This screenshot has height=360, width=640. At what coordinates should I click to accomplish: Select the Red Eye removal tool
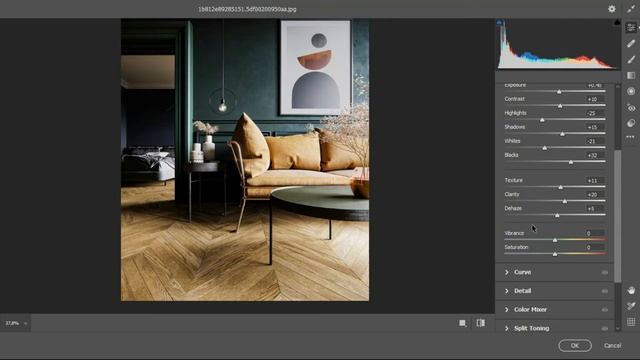[631, 108]
